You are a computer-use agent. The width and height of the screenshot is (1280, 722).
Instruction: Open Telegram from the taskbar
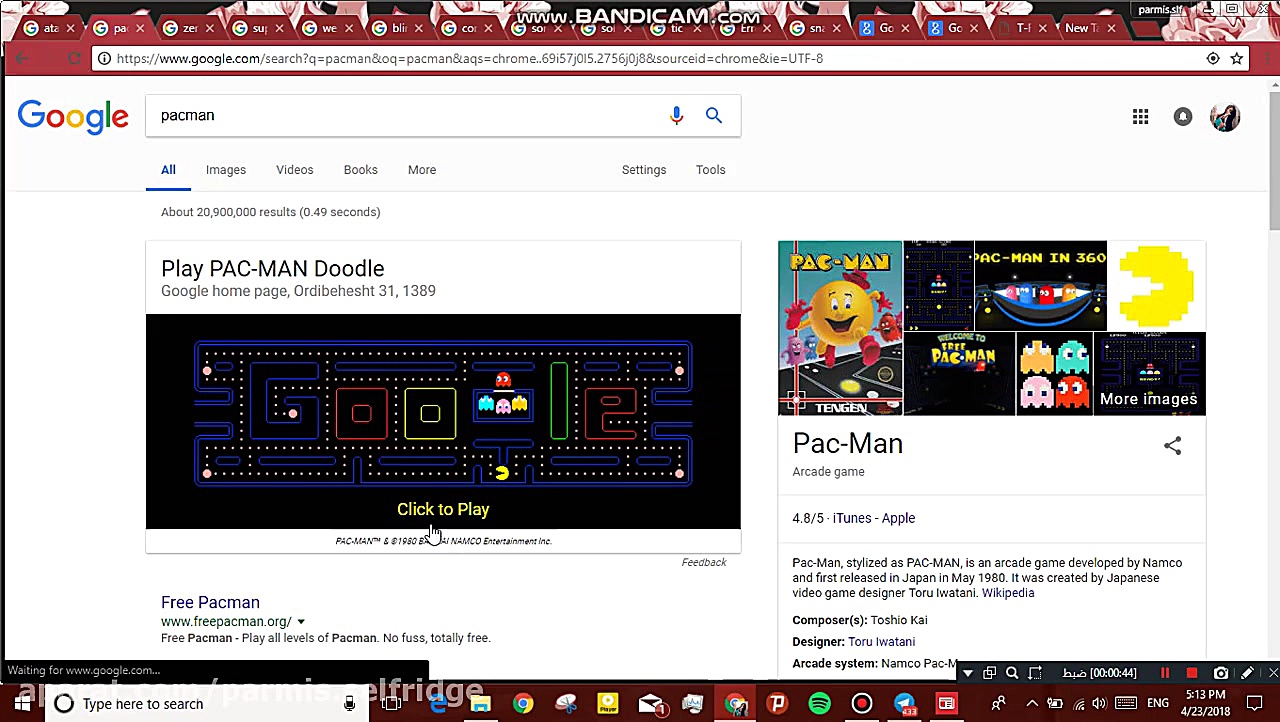click(905, 704)
